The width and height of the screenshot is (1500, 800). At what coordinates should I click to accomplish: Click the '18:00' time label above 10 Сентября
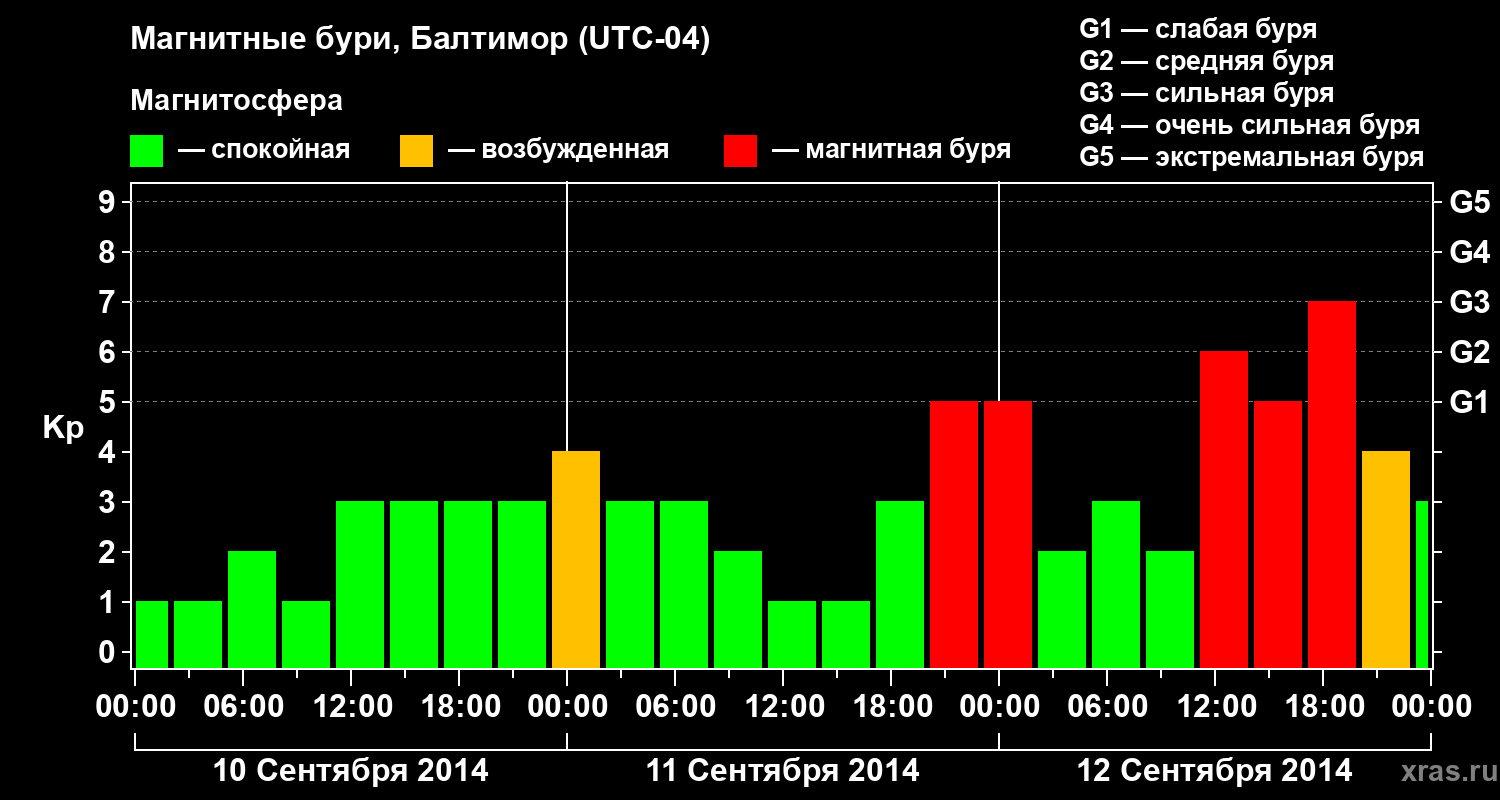pos(459,707)
